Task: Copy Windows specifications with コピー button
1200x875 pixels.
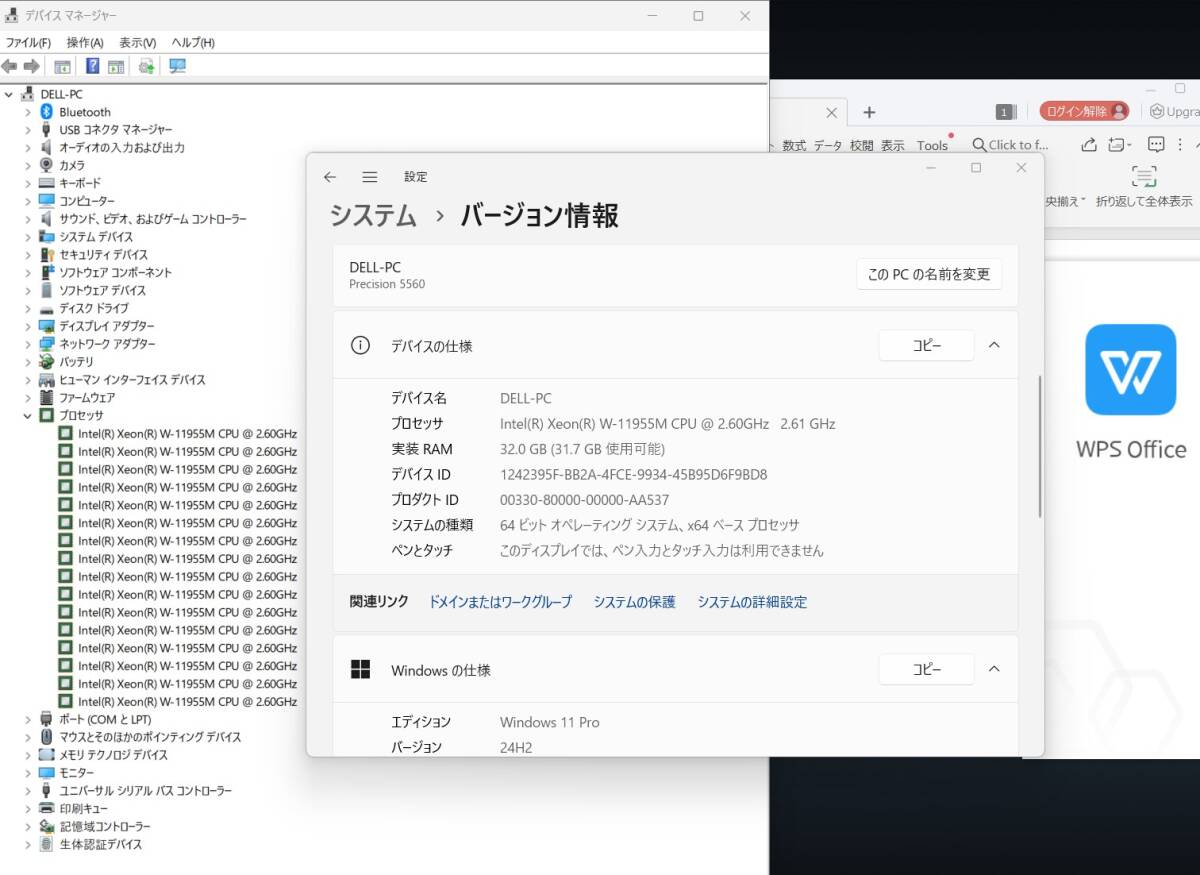Action: [x=927, y=670]
